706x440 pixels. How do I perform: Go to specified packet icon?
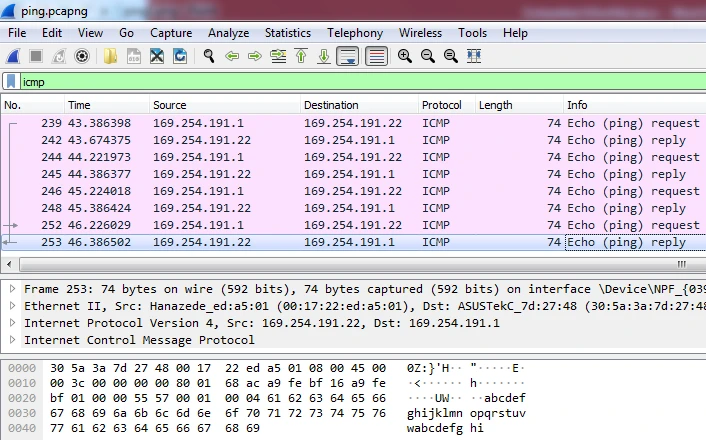[x=278, y=56]
